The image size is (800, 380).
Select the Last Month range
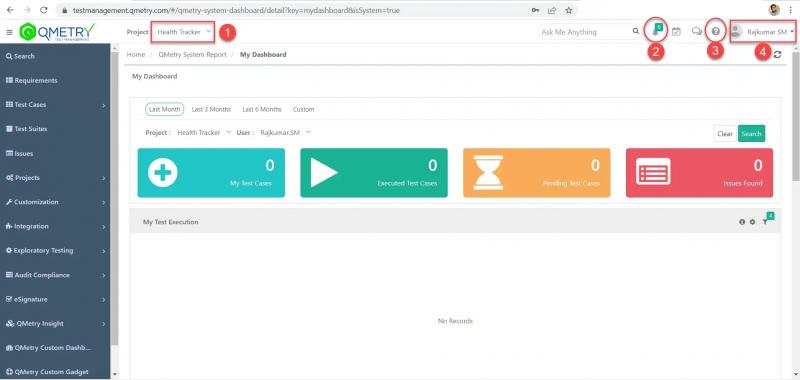point(164,109)
